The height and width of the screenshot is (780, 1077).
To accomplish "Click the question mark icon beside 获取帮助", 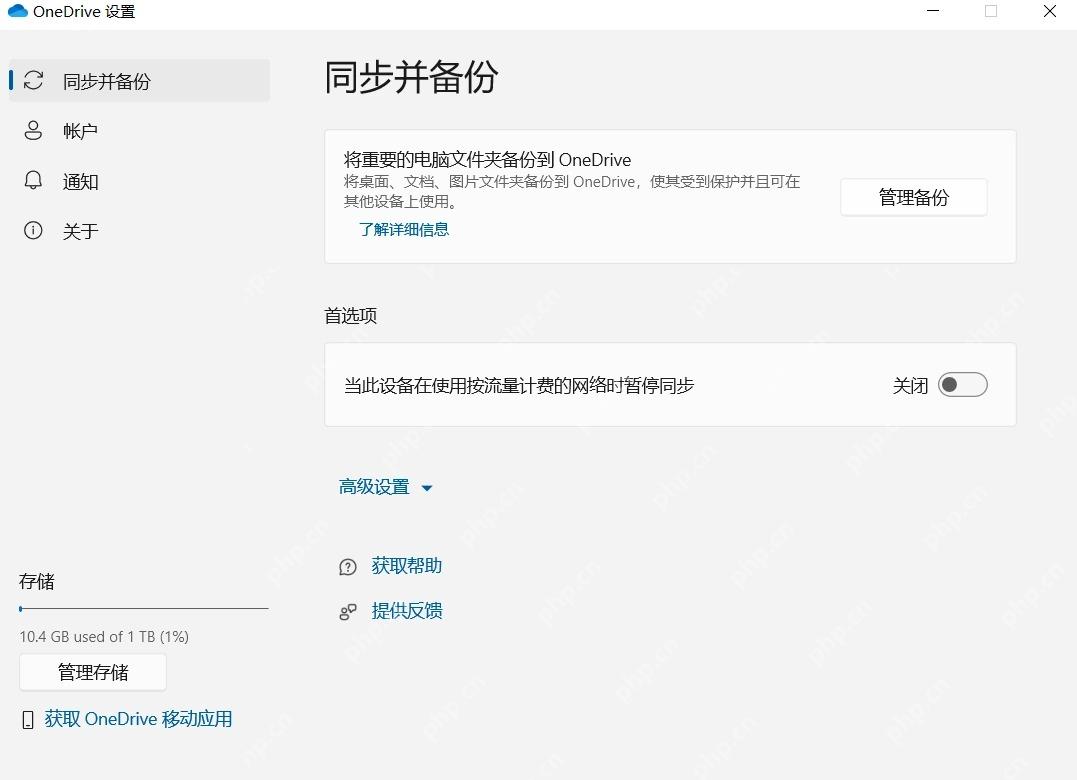I will click(x=348, y=566).
